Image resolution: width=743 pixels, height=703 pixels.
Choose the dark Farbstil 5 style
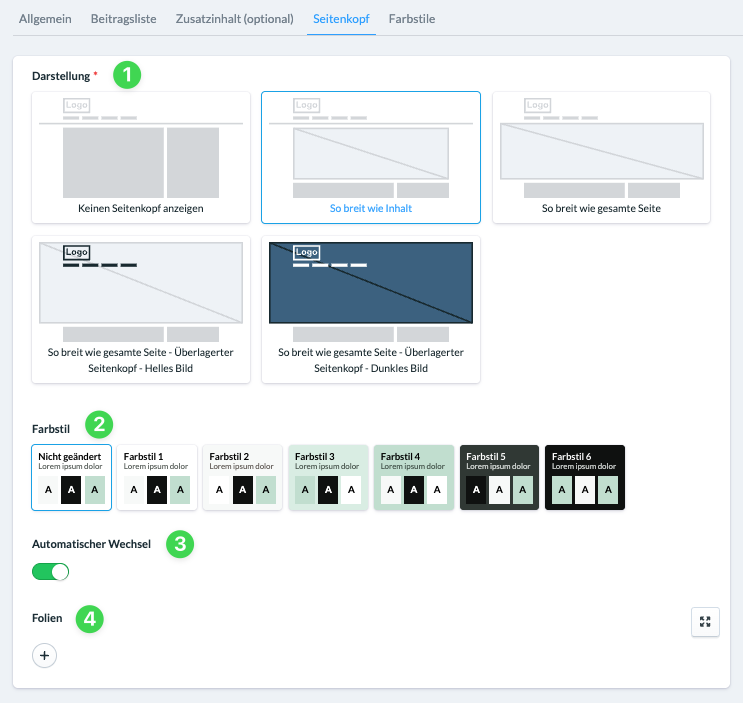tap(499, 478)
